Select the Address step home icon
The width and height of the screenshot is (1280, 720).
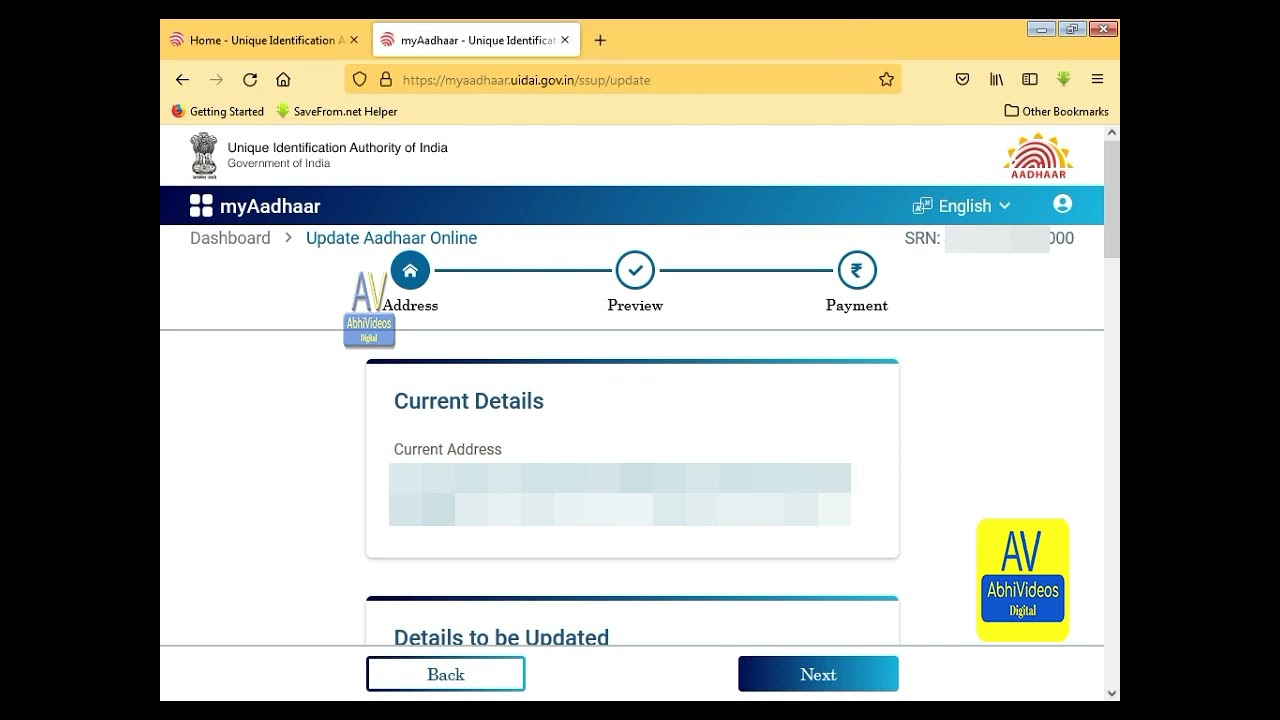(410, 270)
